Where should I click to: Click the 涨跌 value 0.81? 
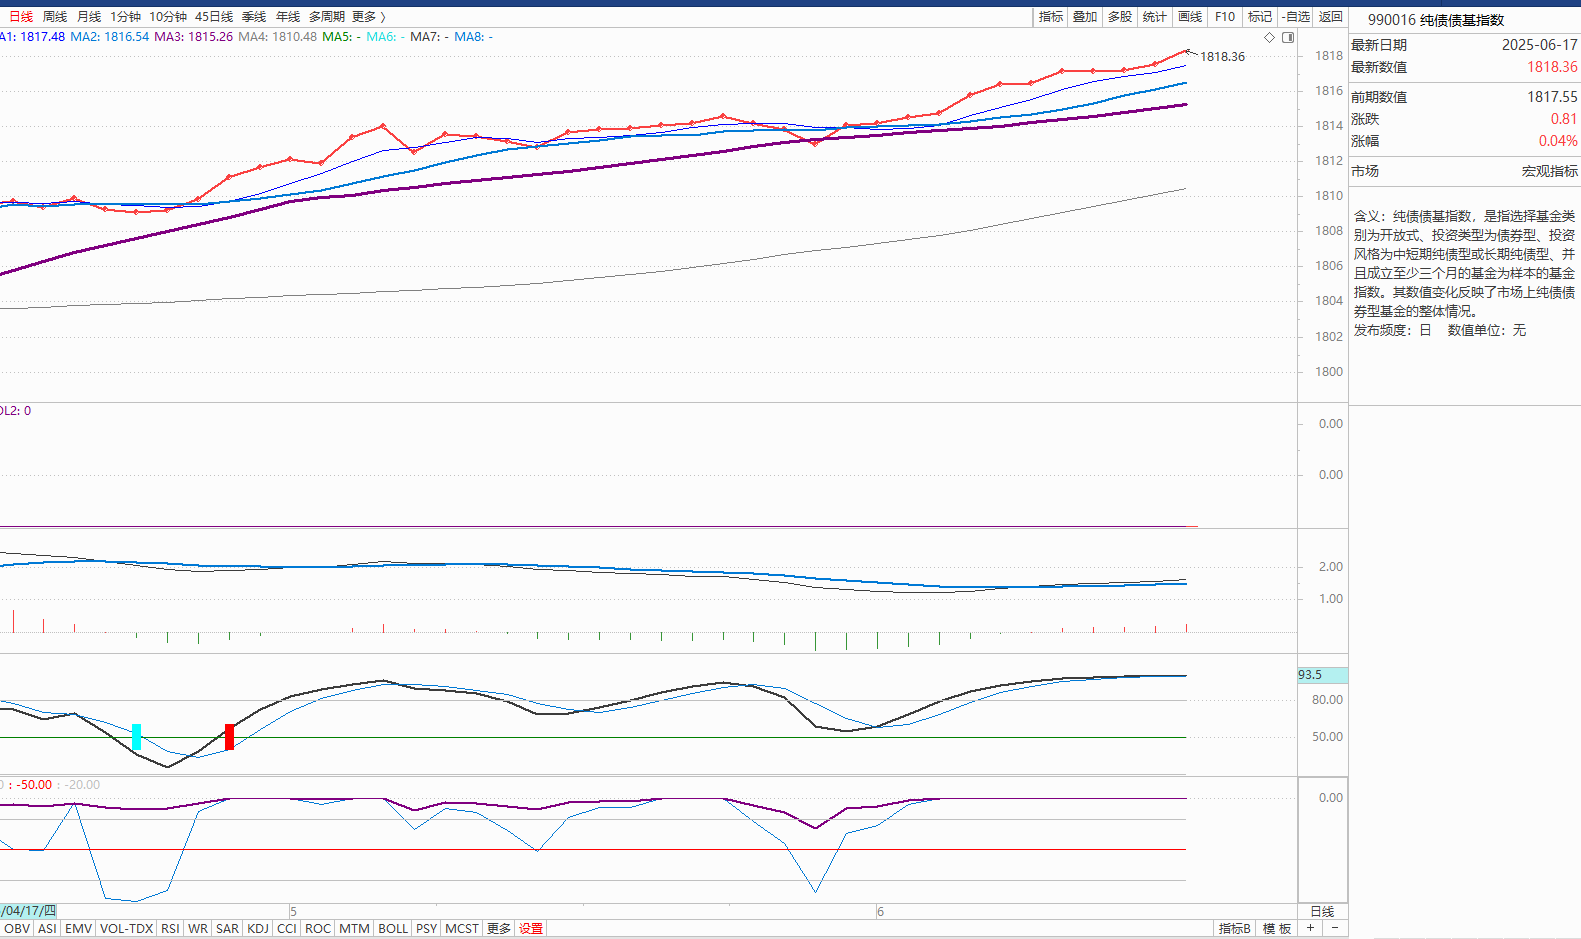point(1564,119)
